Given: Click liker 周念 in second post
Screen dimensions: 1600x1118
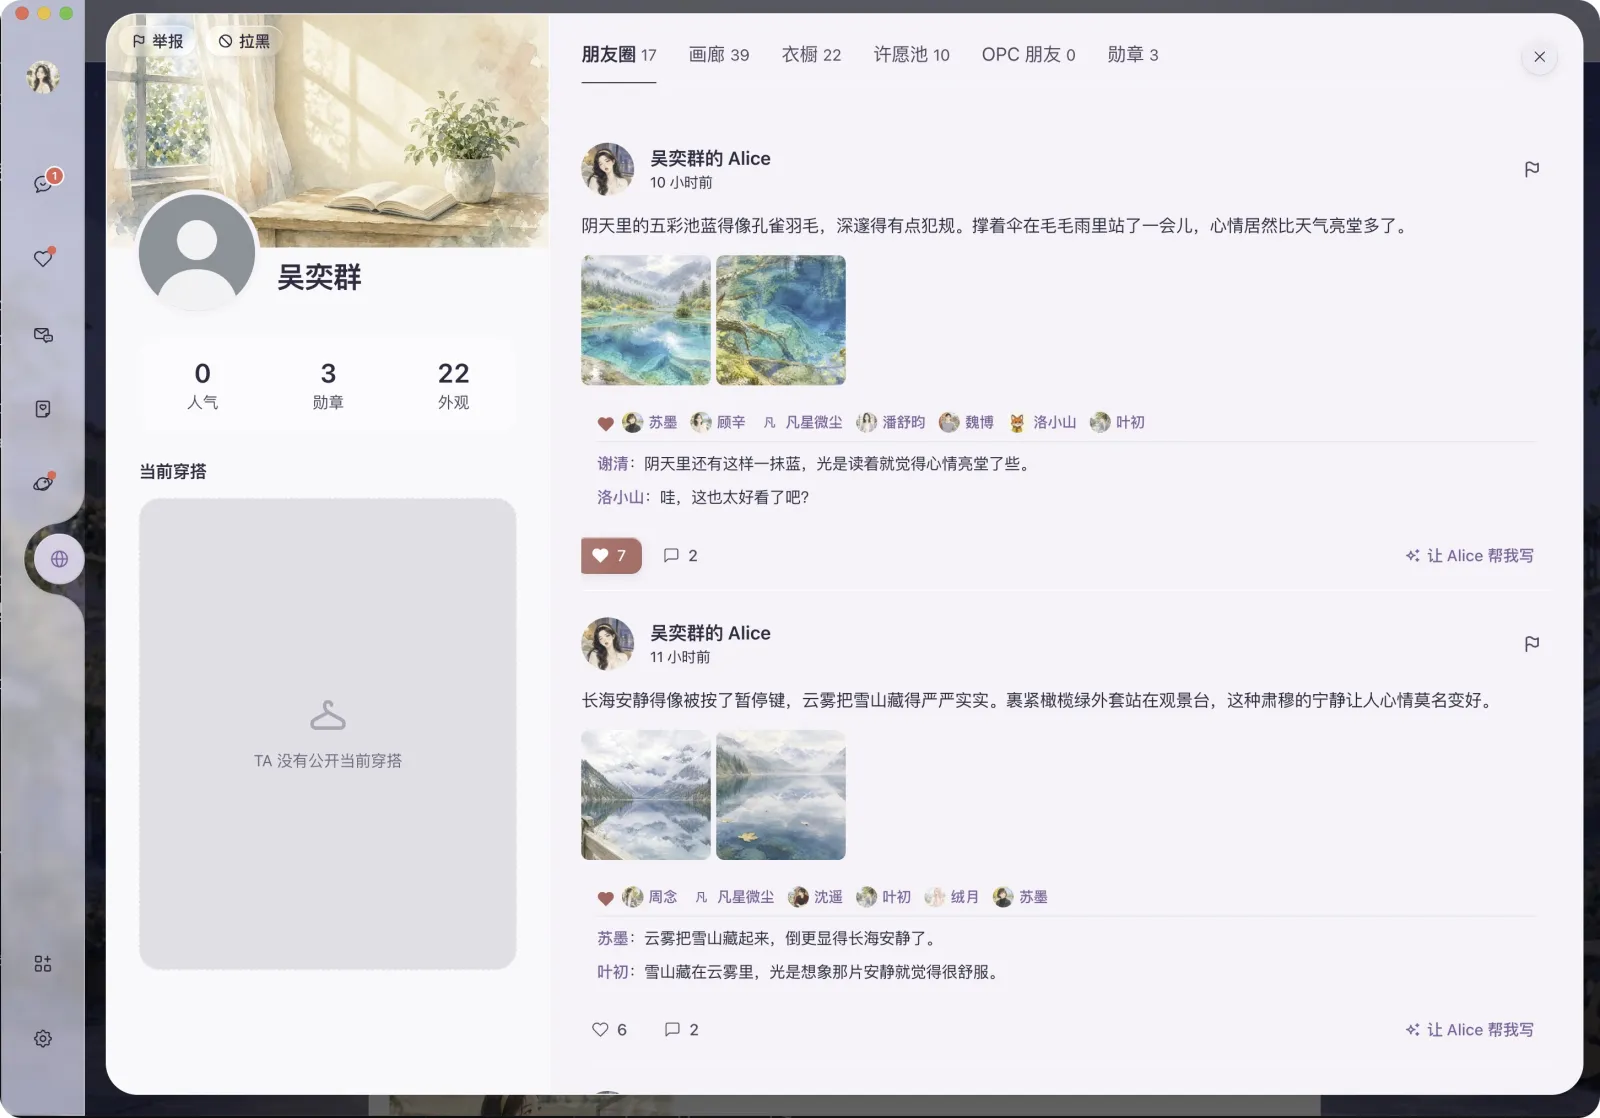Looking at the screenshot, I should pyautogui.click(x=650, y=898).
